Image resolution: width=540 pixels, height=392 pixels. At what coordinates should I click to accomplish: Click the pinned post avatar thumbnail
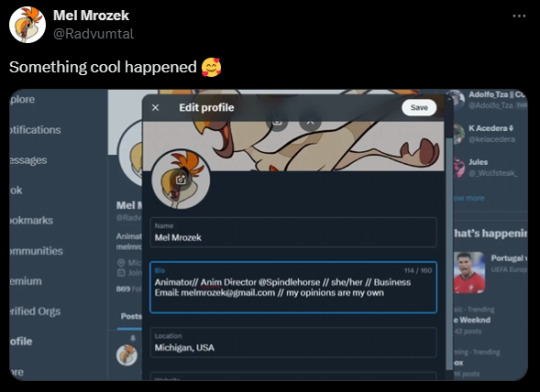point(127,355)
